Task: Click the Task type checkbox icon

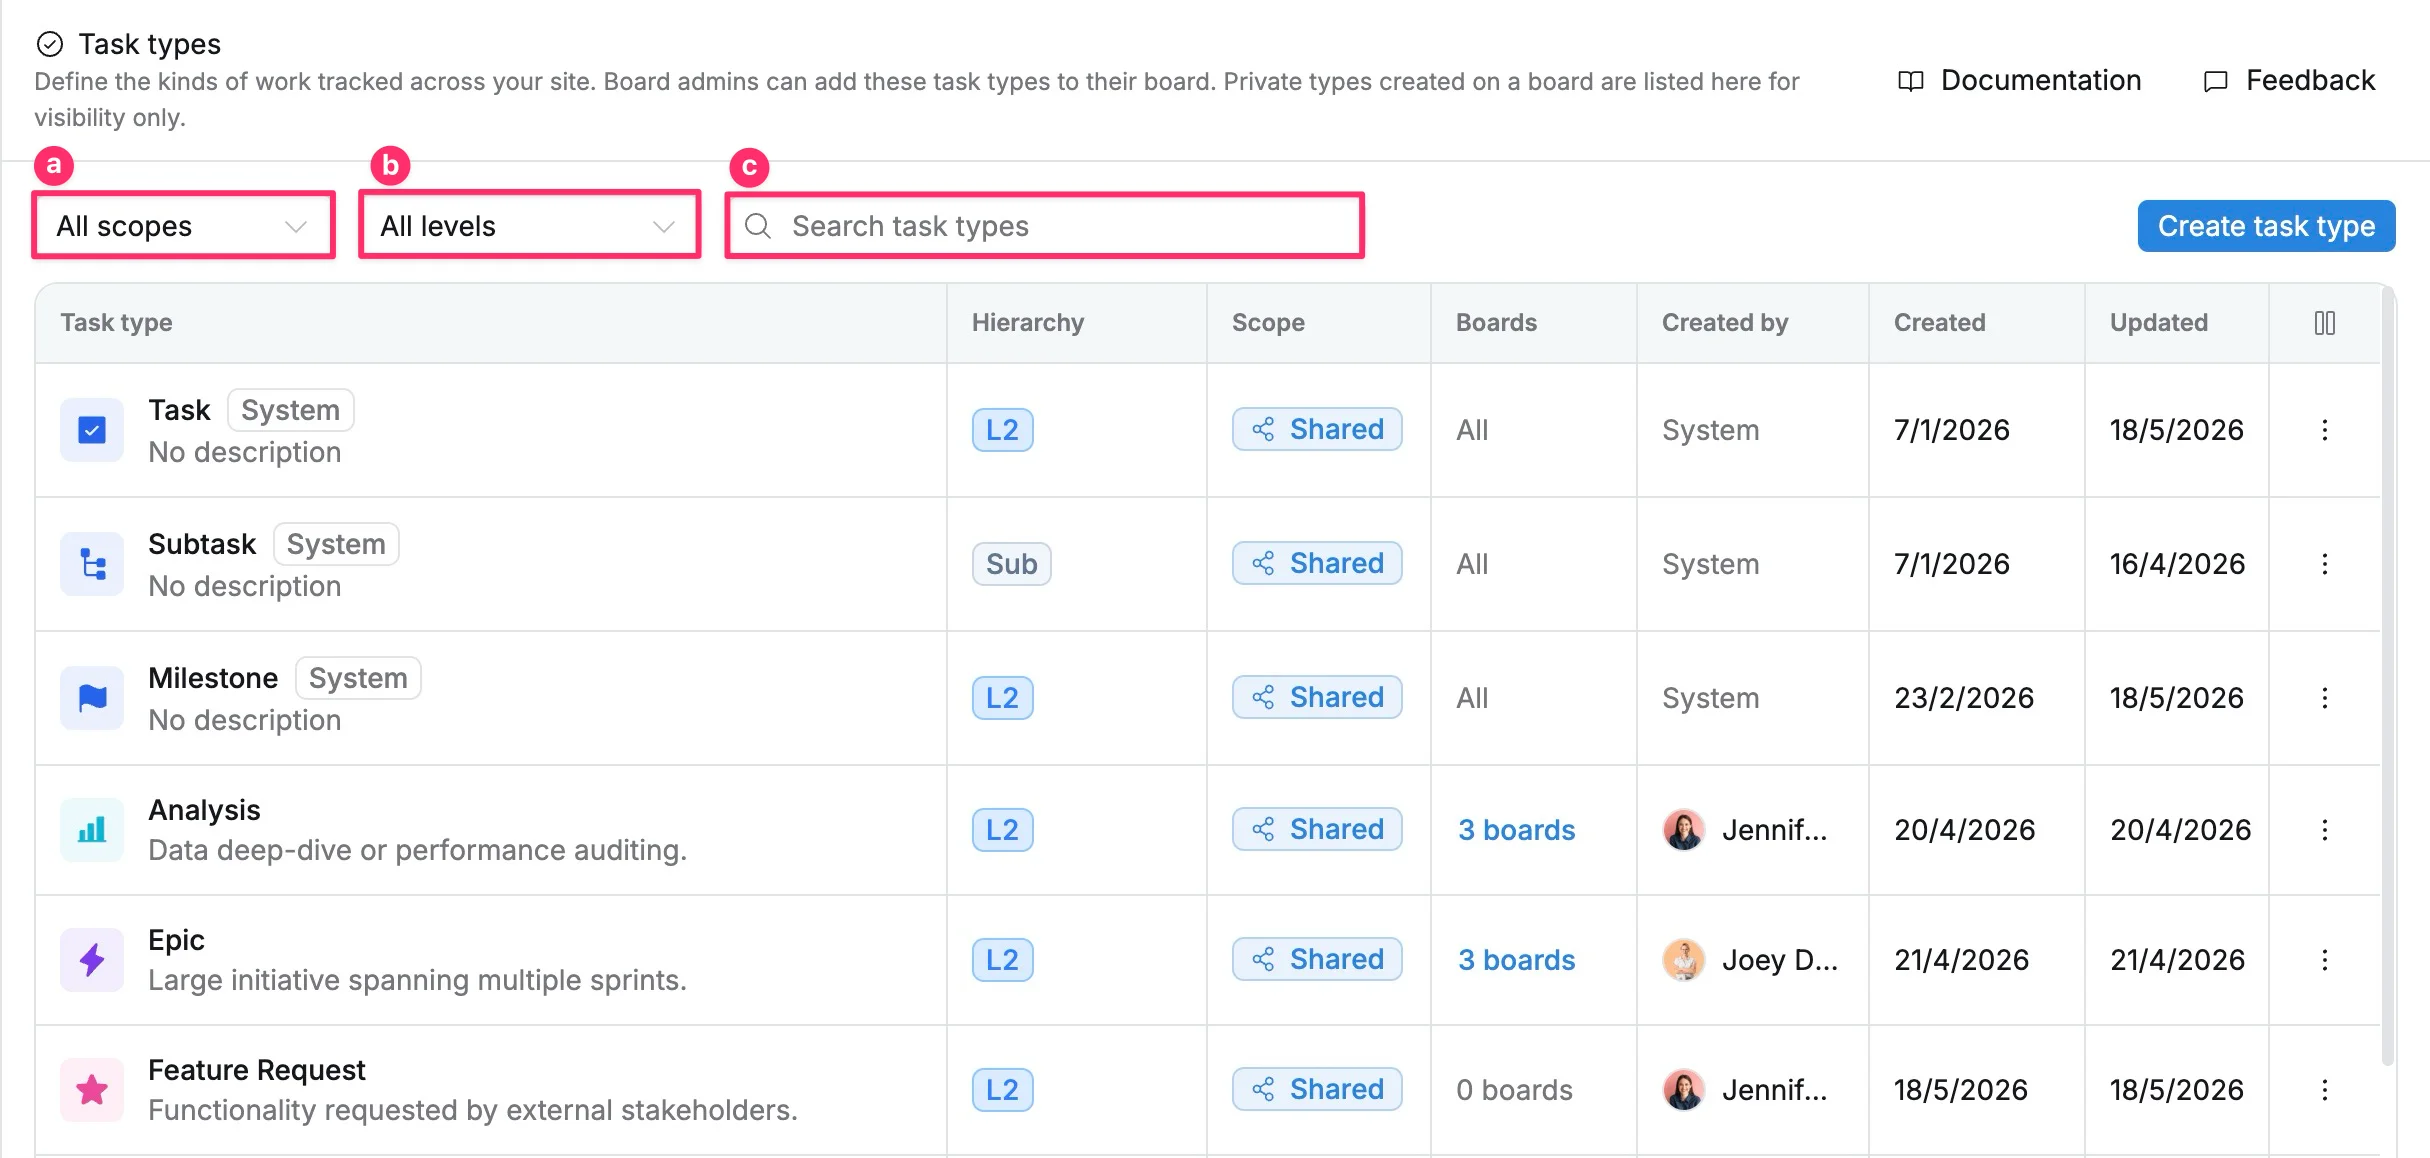Action: click(92, 430)
